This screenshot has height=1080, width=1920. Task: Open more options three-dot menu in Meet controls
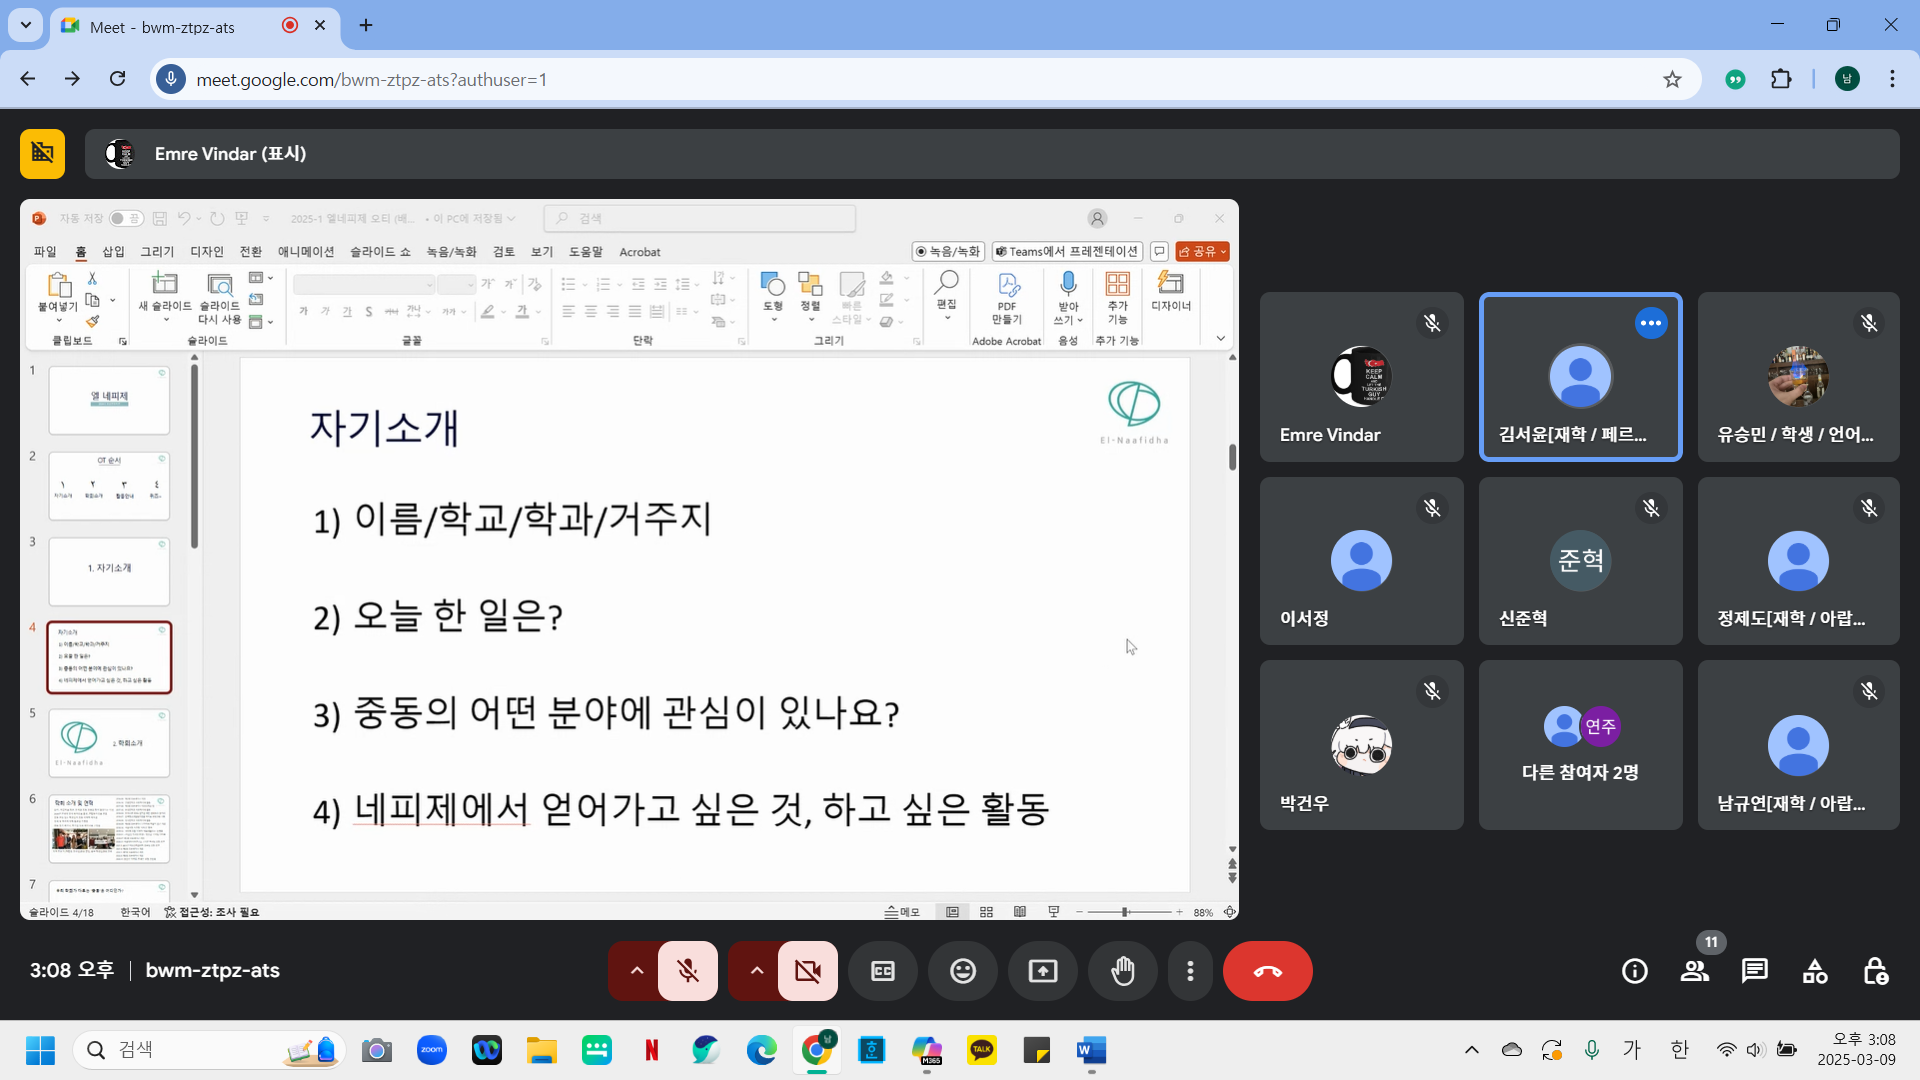tap(1190, 971)
